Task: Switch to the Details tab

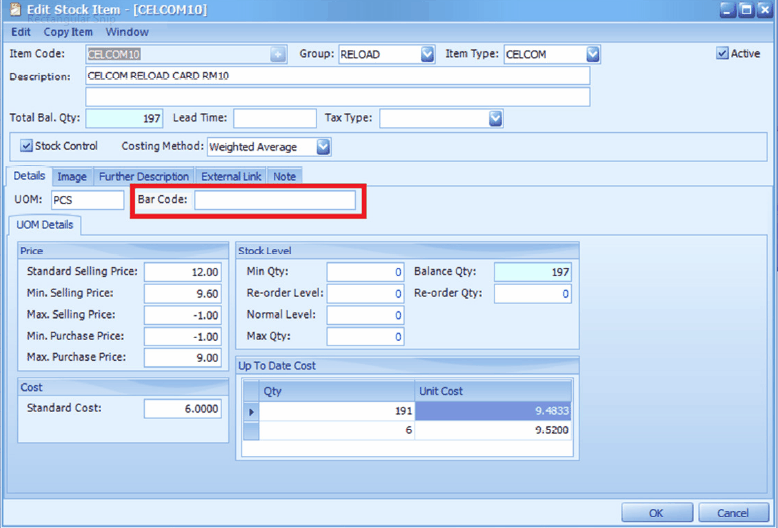Action: [x=29, y=176]
